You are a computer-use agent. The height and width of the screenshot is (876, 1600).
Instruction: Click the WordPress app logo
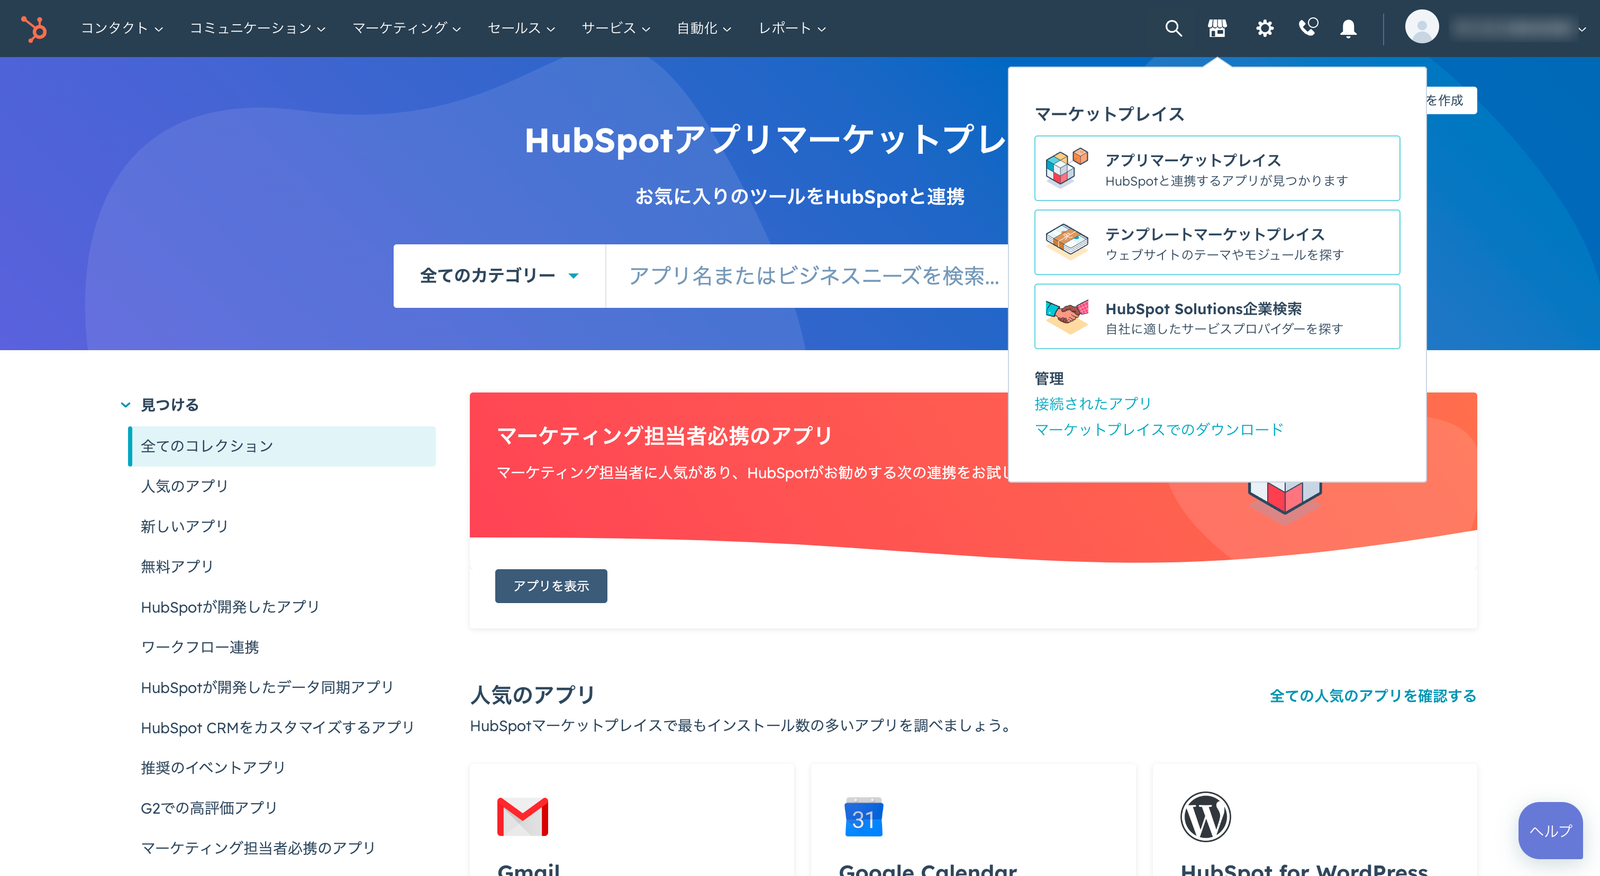click(x=1206, y=817)
